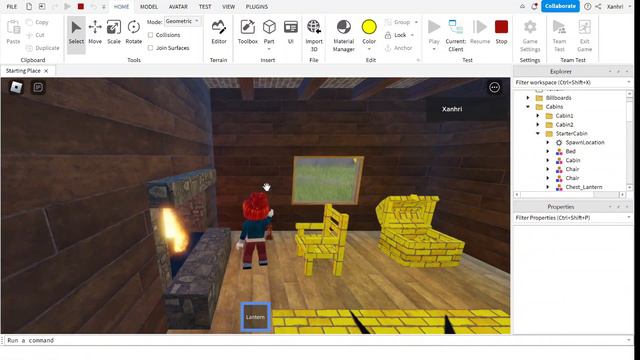The height and width of the screenshot is (360, 640).
Task: Open the Group dropdown arrow
Action: (416, 22)
